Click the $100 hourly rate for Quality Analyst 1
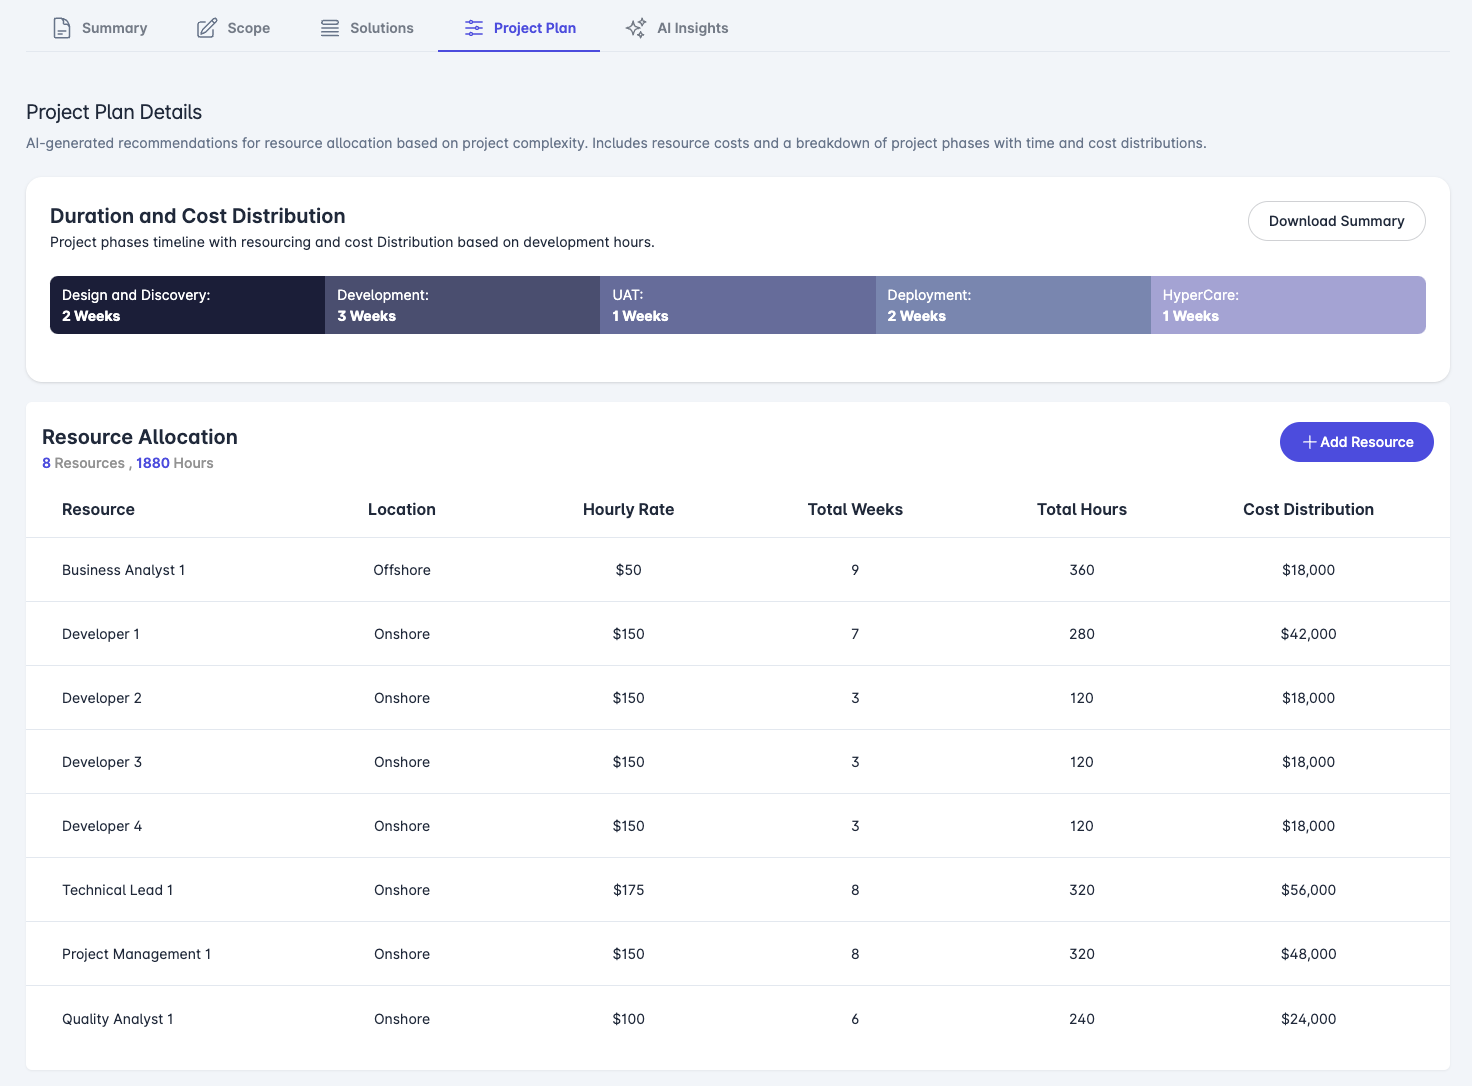 [628, 1019]
